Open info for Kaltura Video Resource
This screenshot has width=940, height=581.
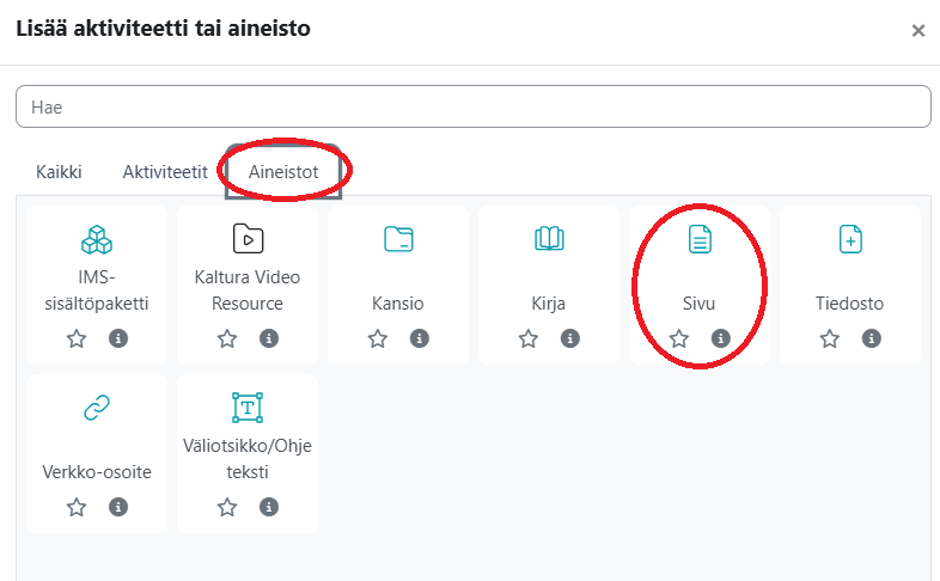pyautogui.click(x=269, y=338)
